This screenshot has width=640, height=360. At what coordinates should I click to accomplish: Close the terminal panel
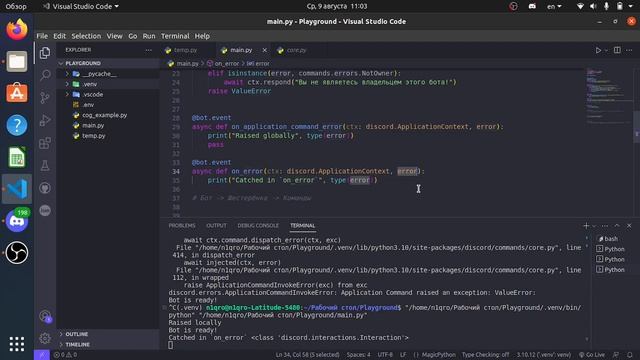[x=629, y=226]
